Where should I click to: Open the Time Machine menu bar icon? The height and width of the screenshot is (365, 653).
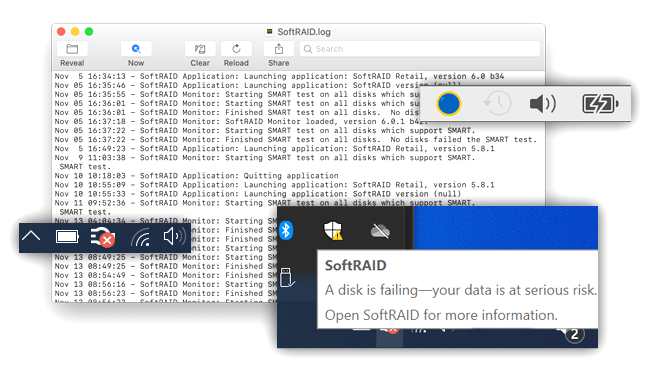click(x=497, y=103)
